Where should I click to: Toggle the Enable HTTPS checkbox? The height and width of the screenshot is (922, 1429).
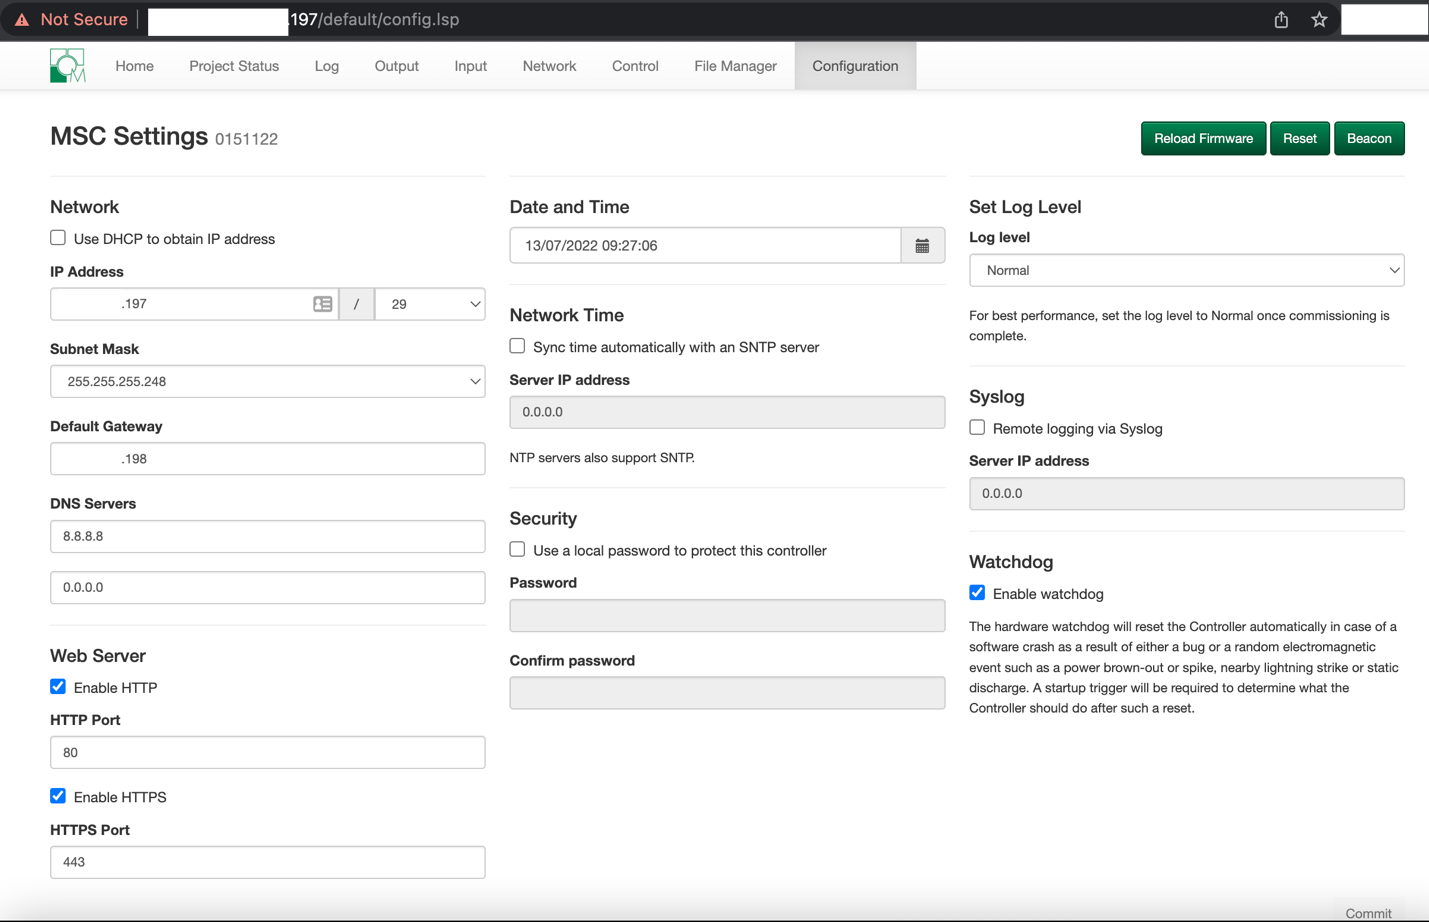pos(58,796)
